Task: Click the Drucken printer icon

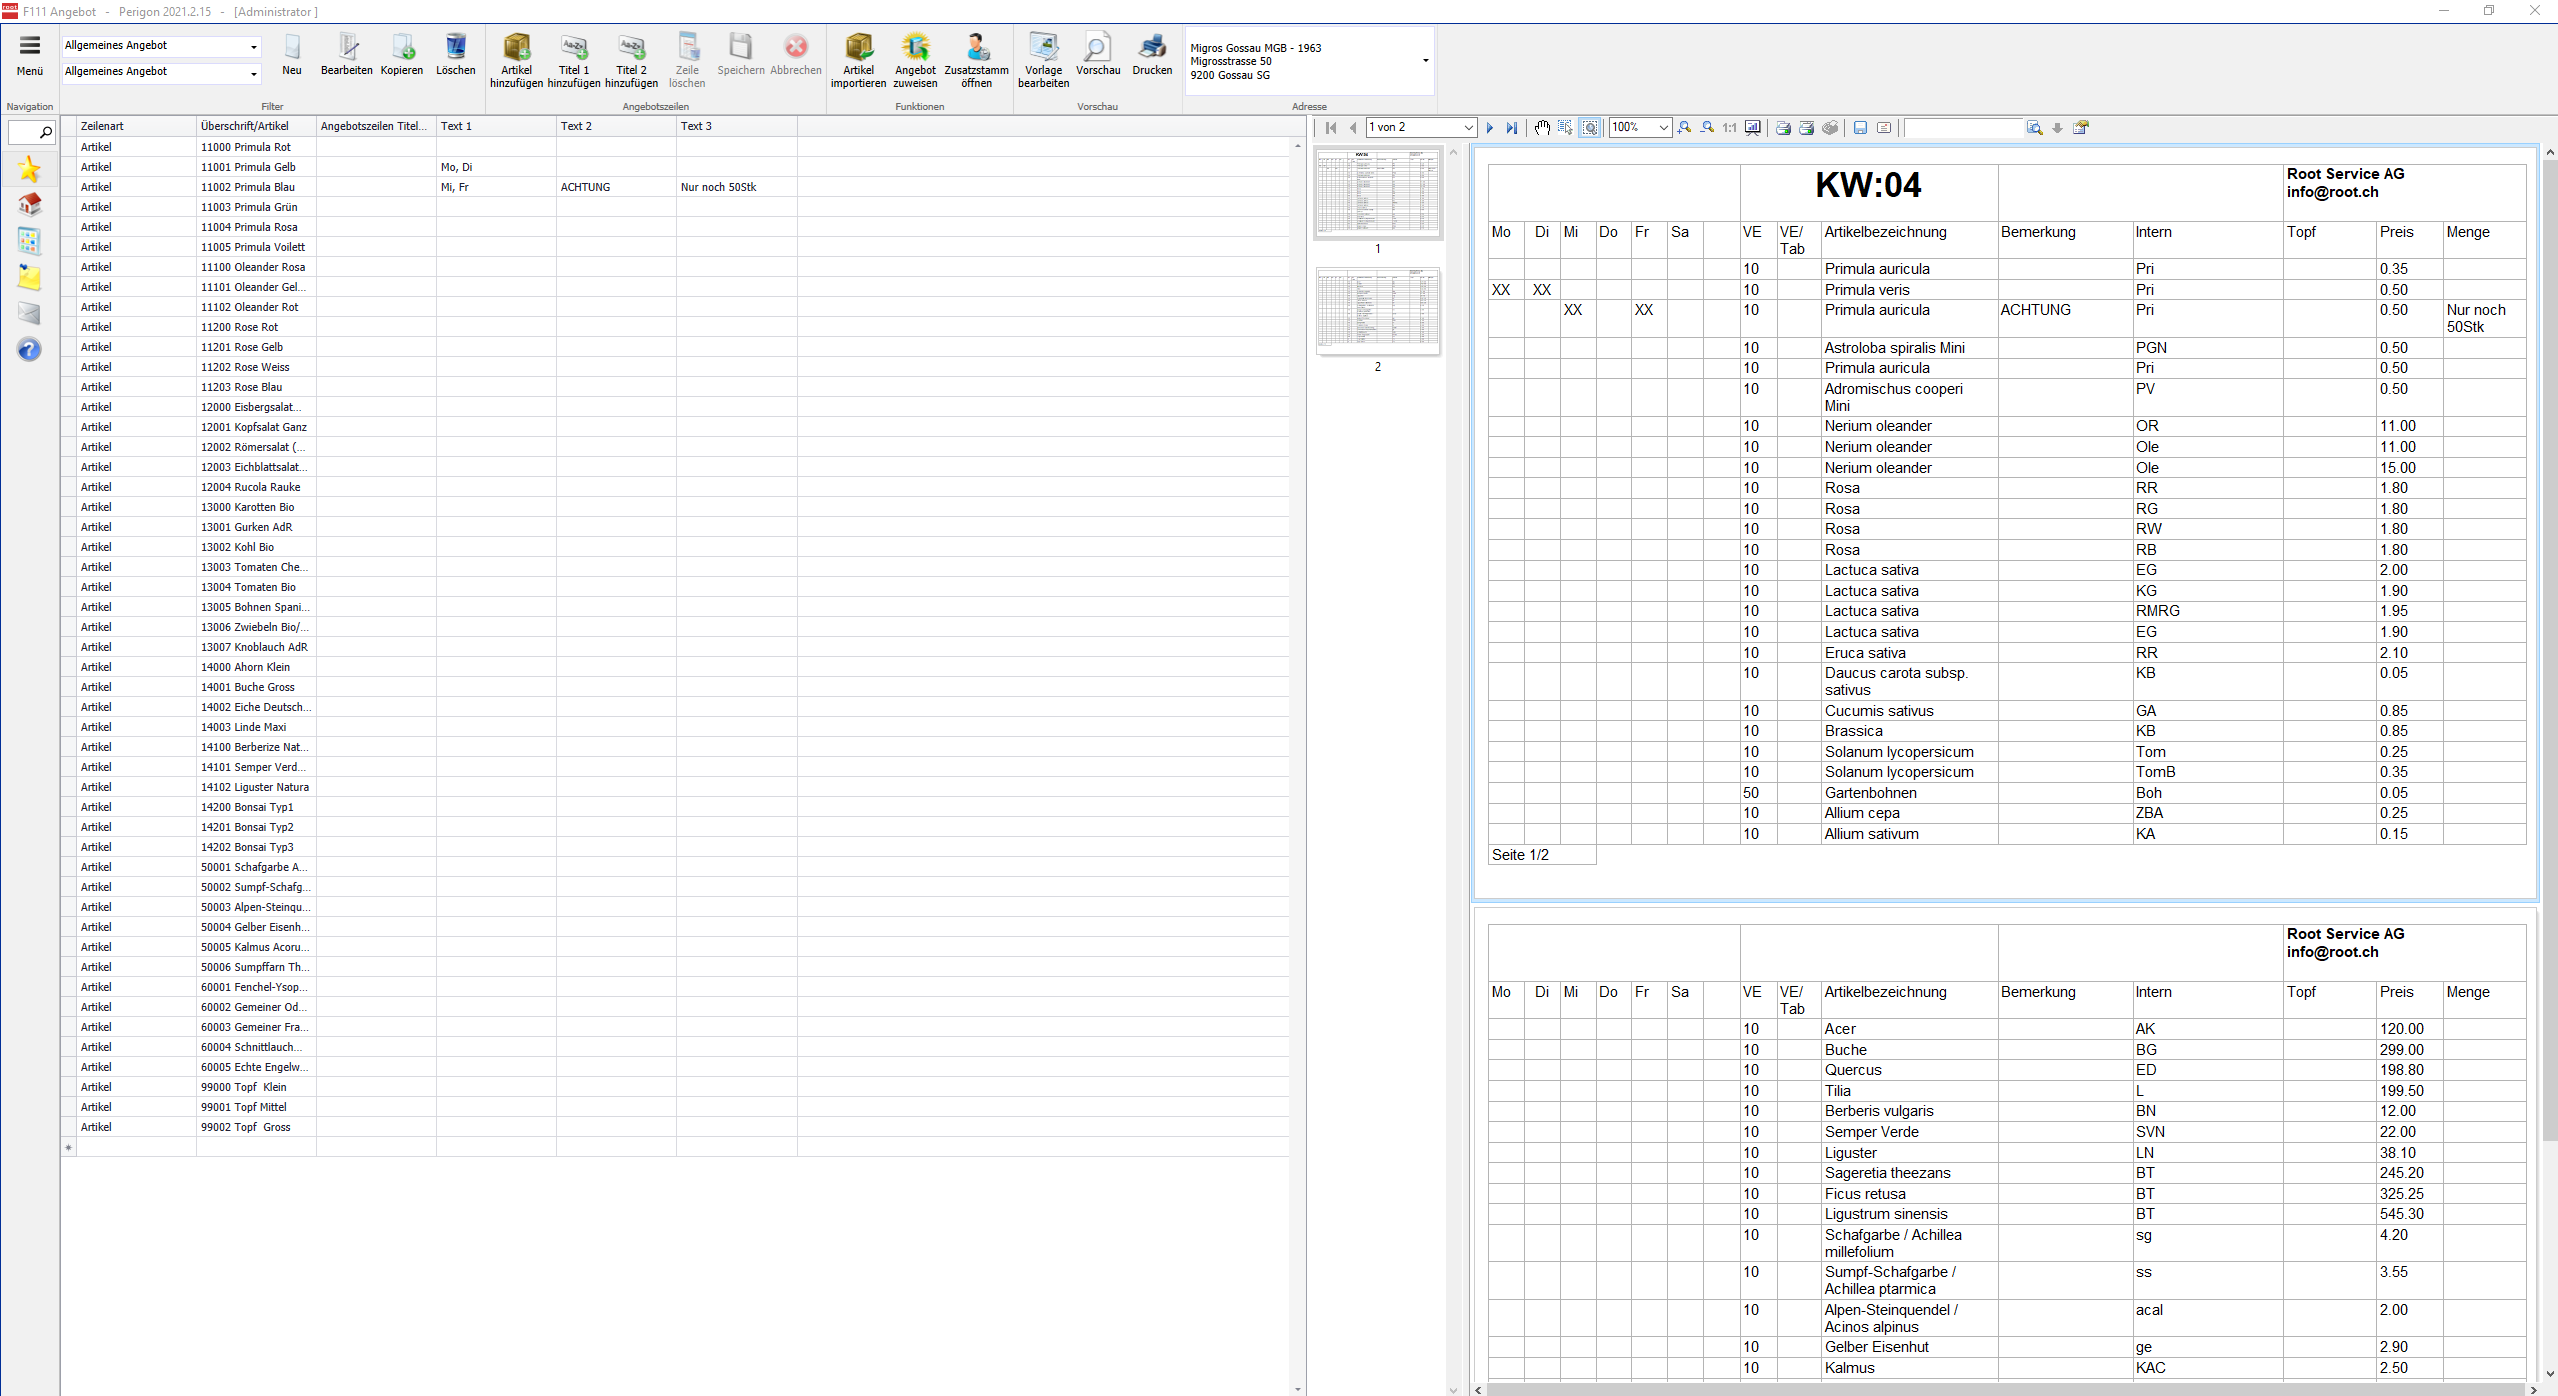Action: point(1152,48)
